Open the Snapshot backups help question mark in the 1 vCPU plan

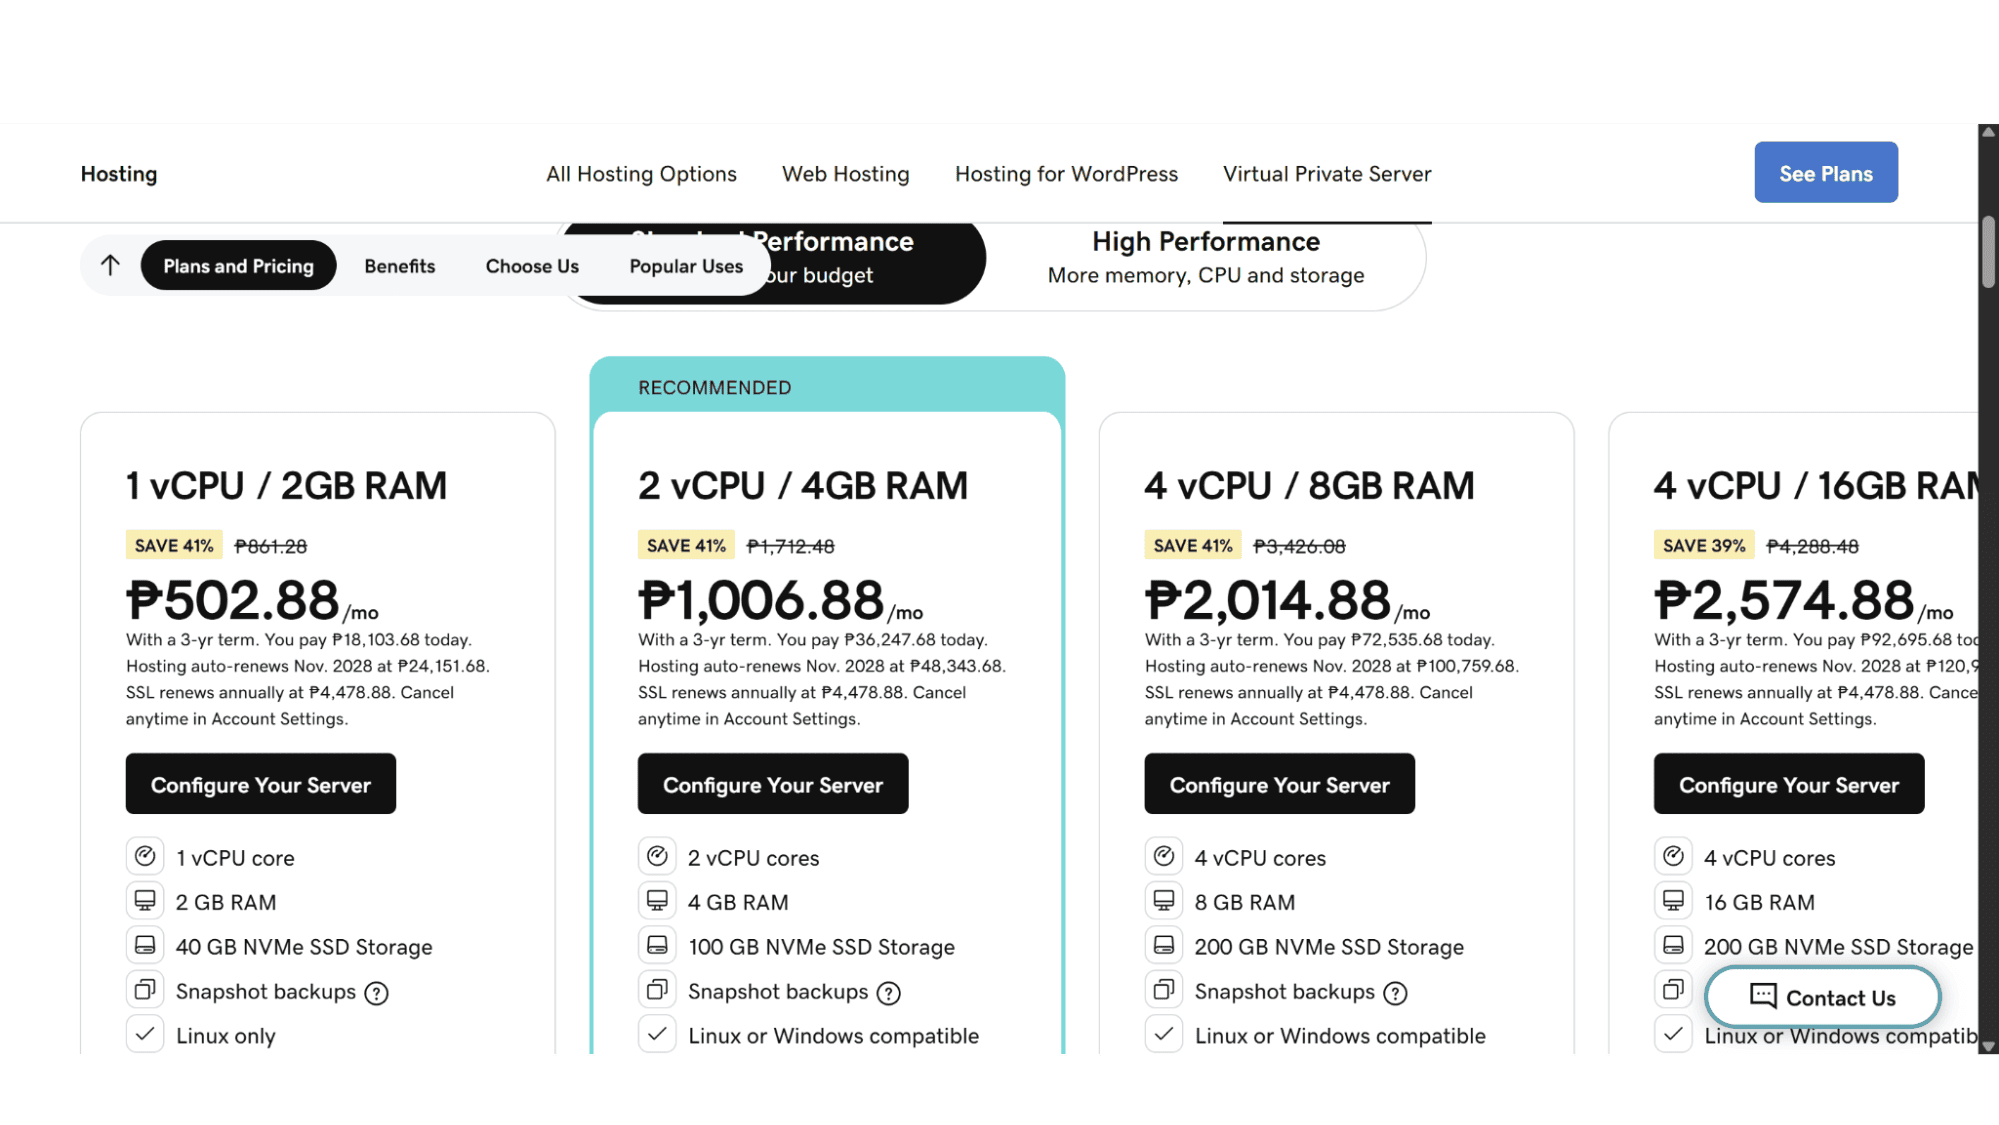pyautogui.click(x=377, y=992)
